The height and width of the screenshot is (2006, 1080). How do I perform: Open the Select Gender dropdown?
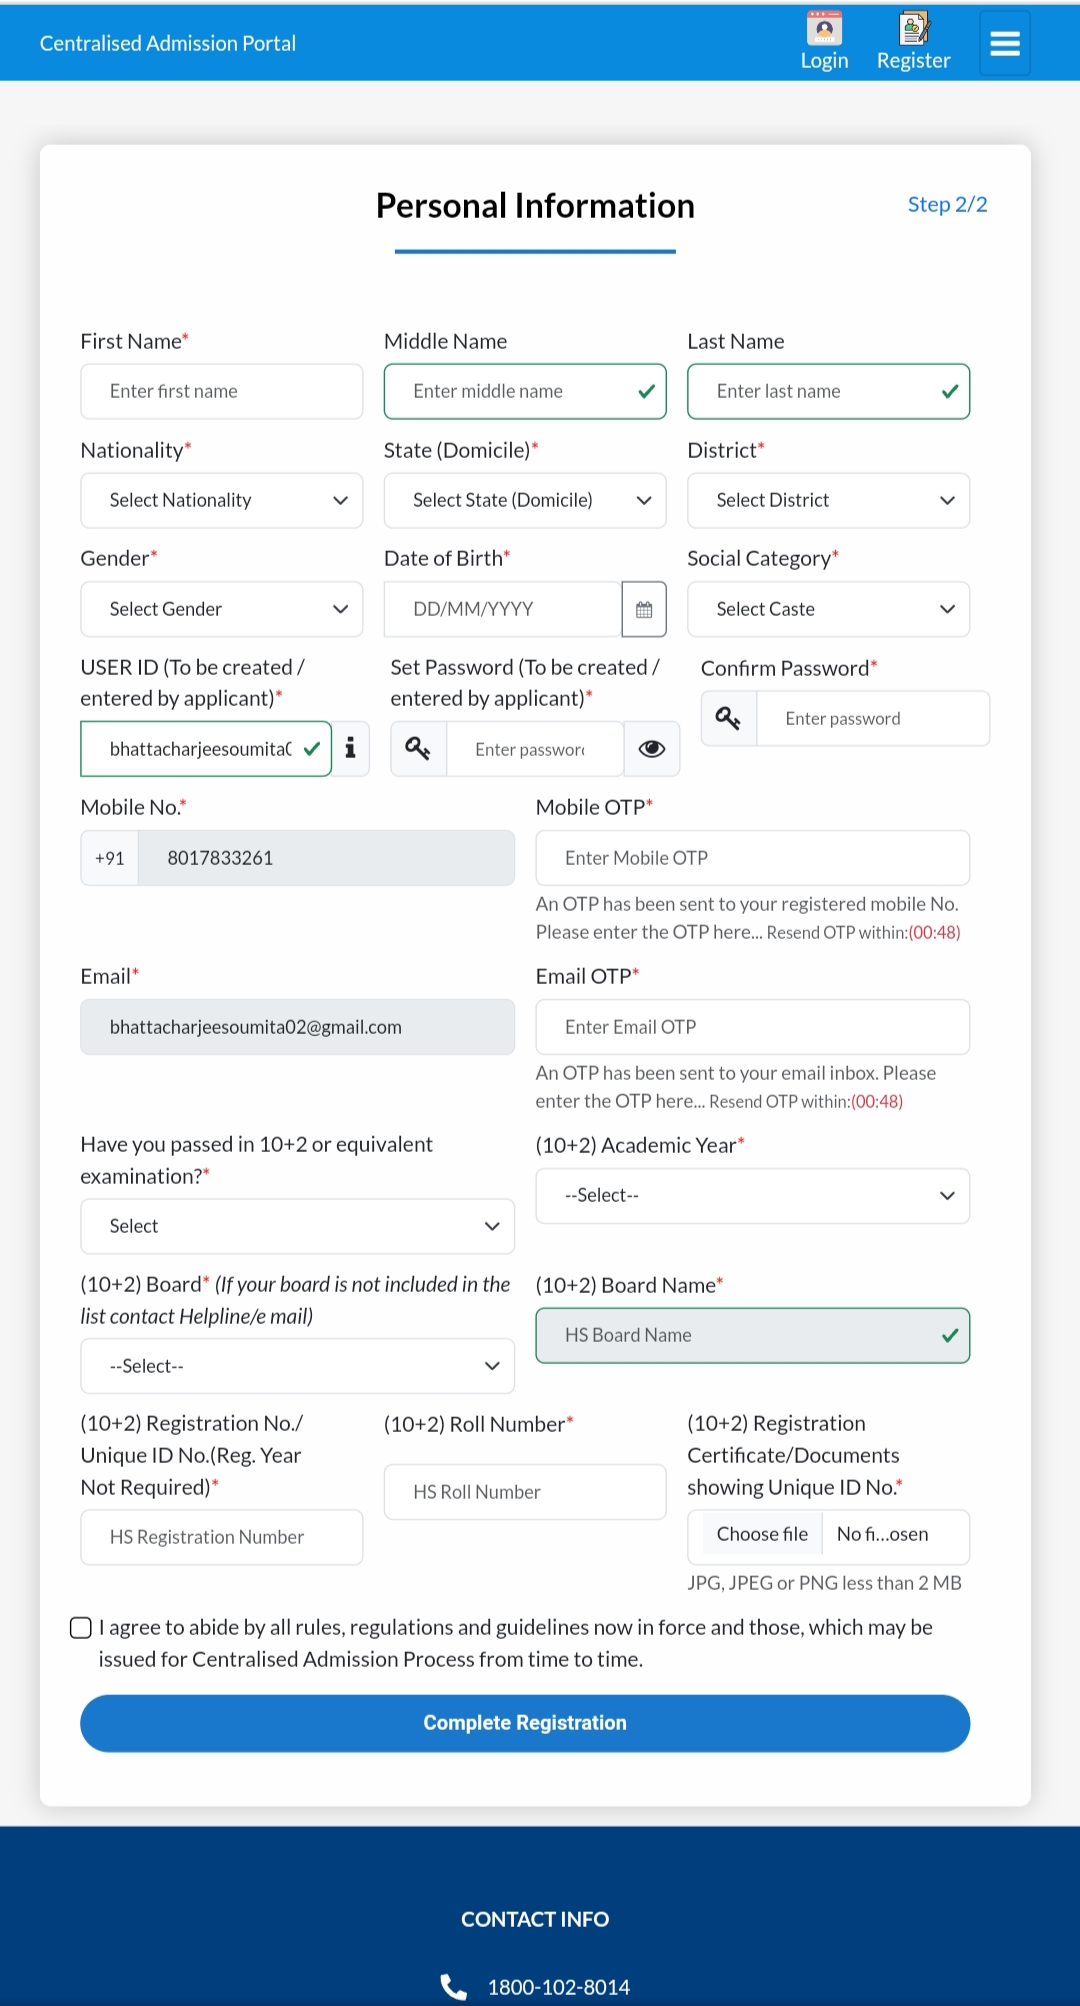click(221, 609)
